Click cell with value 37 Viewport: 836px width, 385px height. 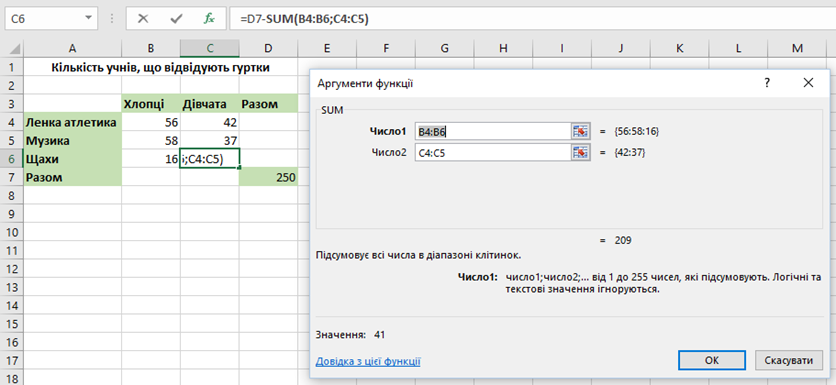(x=210, y=141)
